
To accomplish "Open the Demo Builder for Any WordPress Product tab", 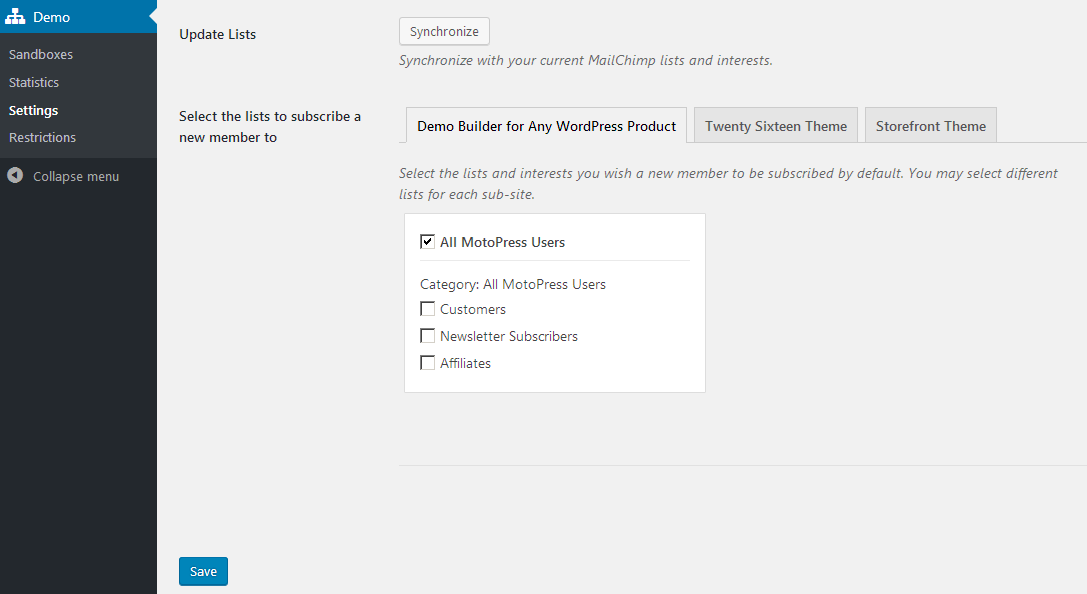I will click(546, 125).
